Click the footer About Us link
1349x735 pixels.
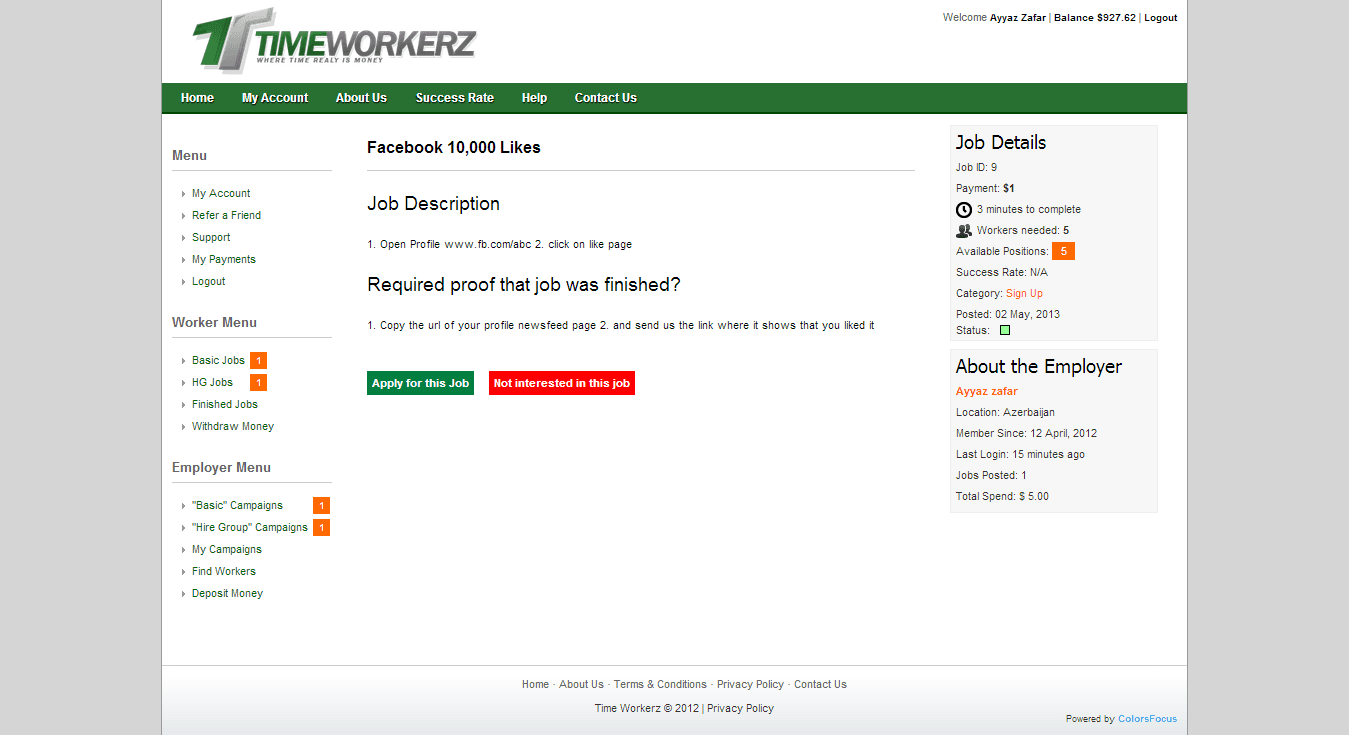581,685
